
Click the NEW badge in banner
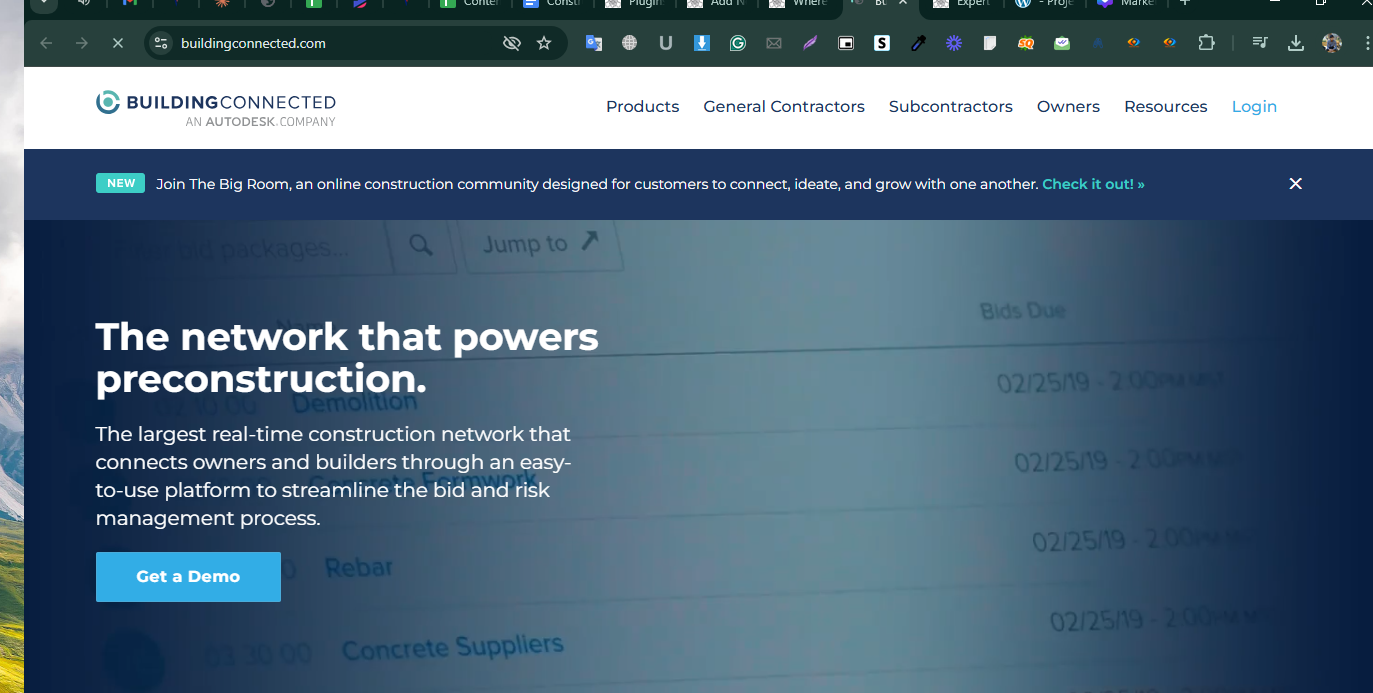click(121, 183)
